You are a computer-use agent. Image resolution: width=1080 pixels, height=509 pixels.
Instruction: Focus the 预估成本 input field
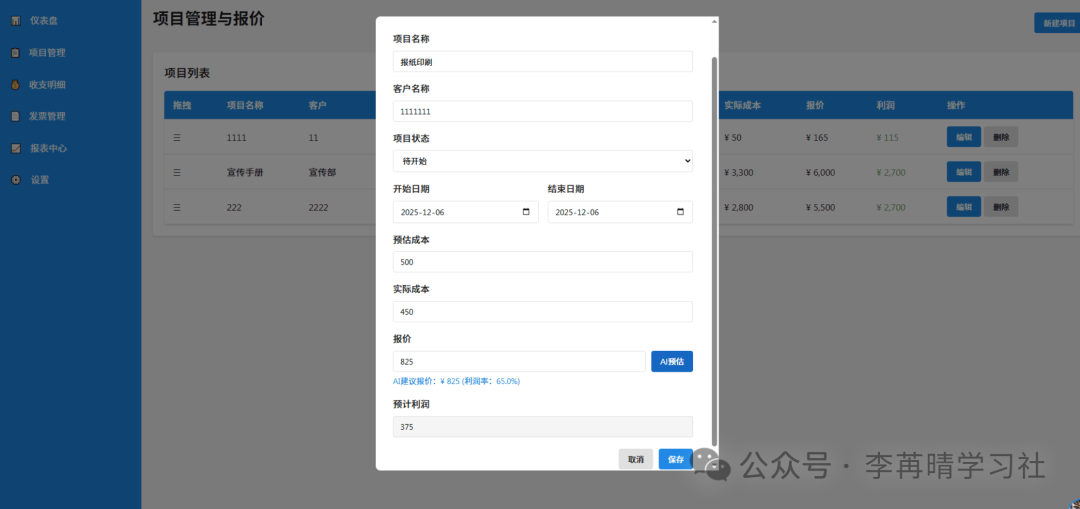point(542,262)
